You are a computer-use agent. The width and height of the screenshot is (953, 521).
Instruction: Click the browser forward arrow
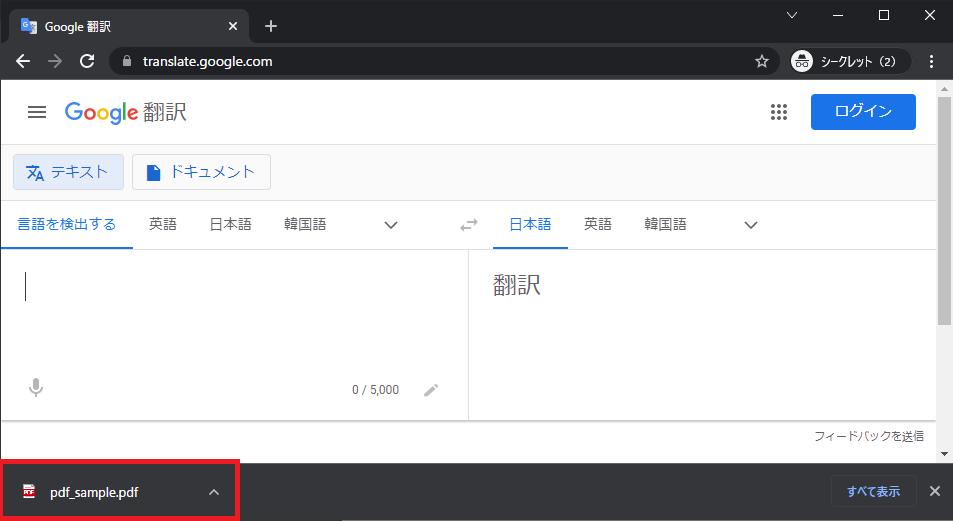[x=55, y=61]
